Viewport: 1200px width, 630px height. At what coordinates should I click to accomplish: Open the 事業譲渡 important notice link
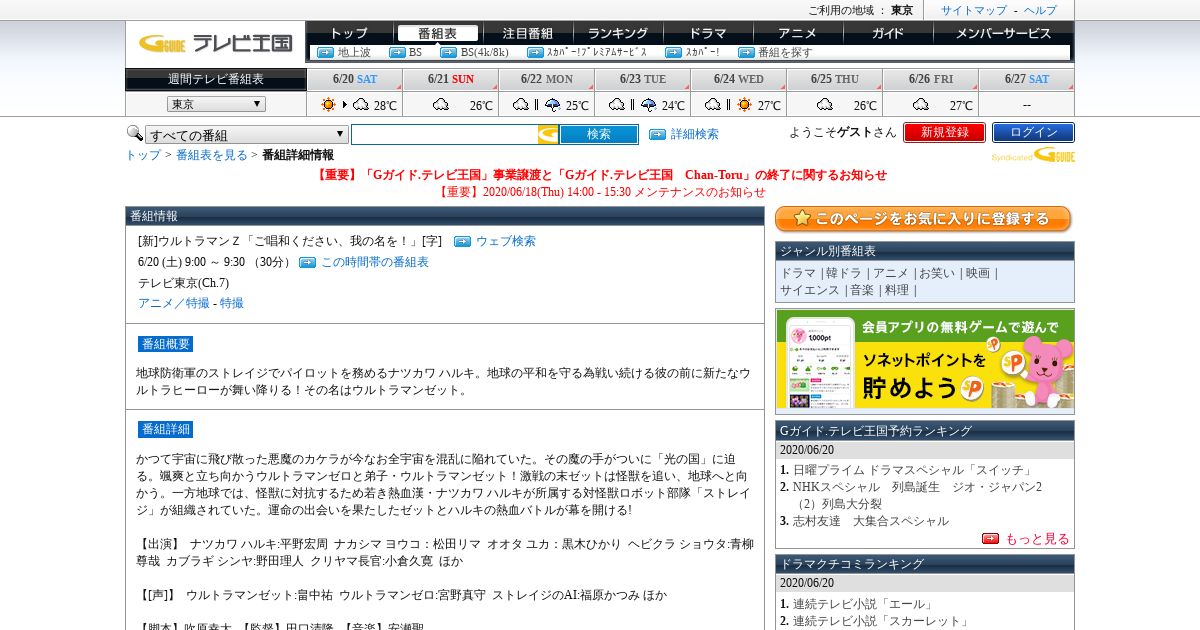coord(600,174)
